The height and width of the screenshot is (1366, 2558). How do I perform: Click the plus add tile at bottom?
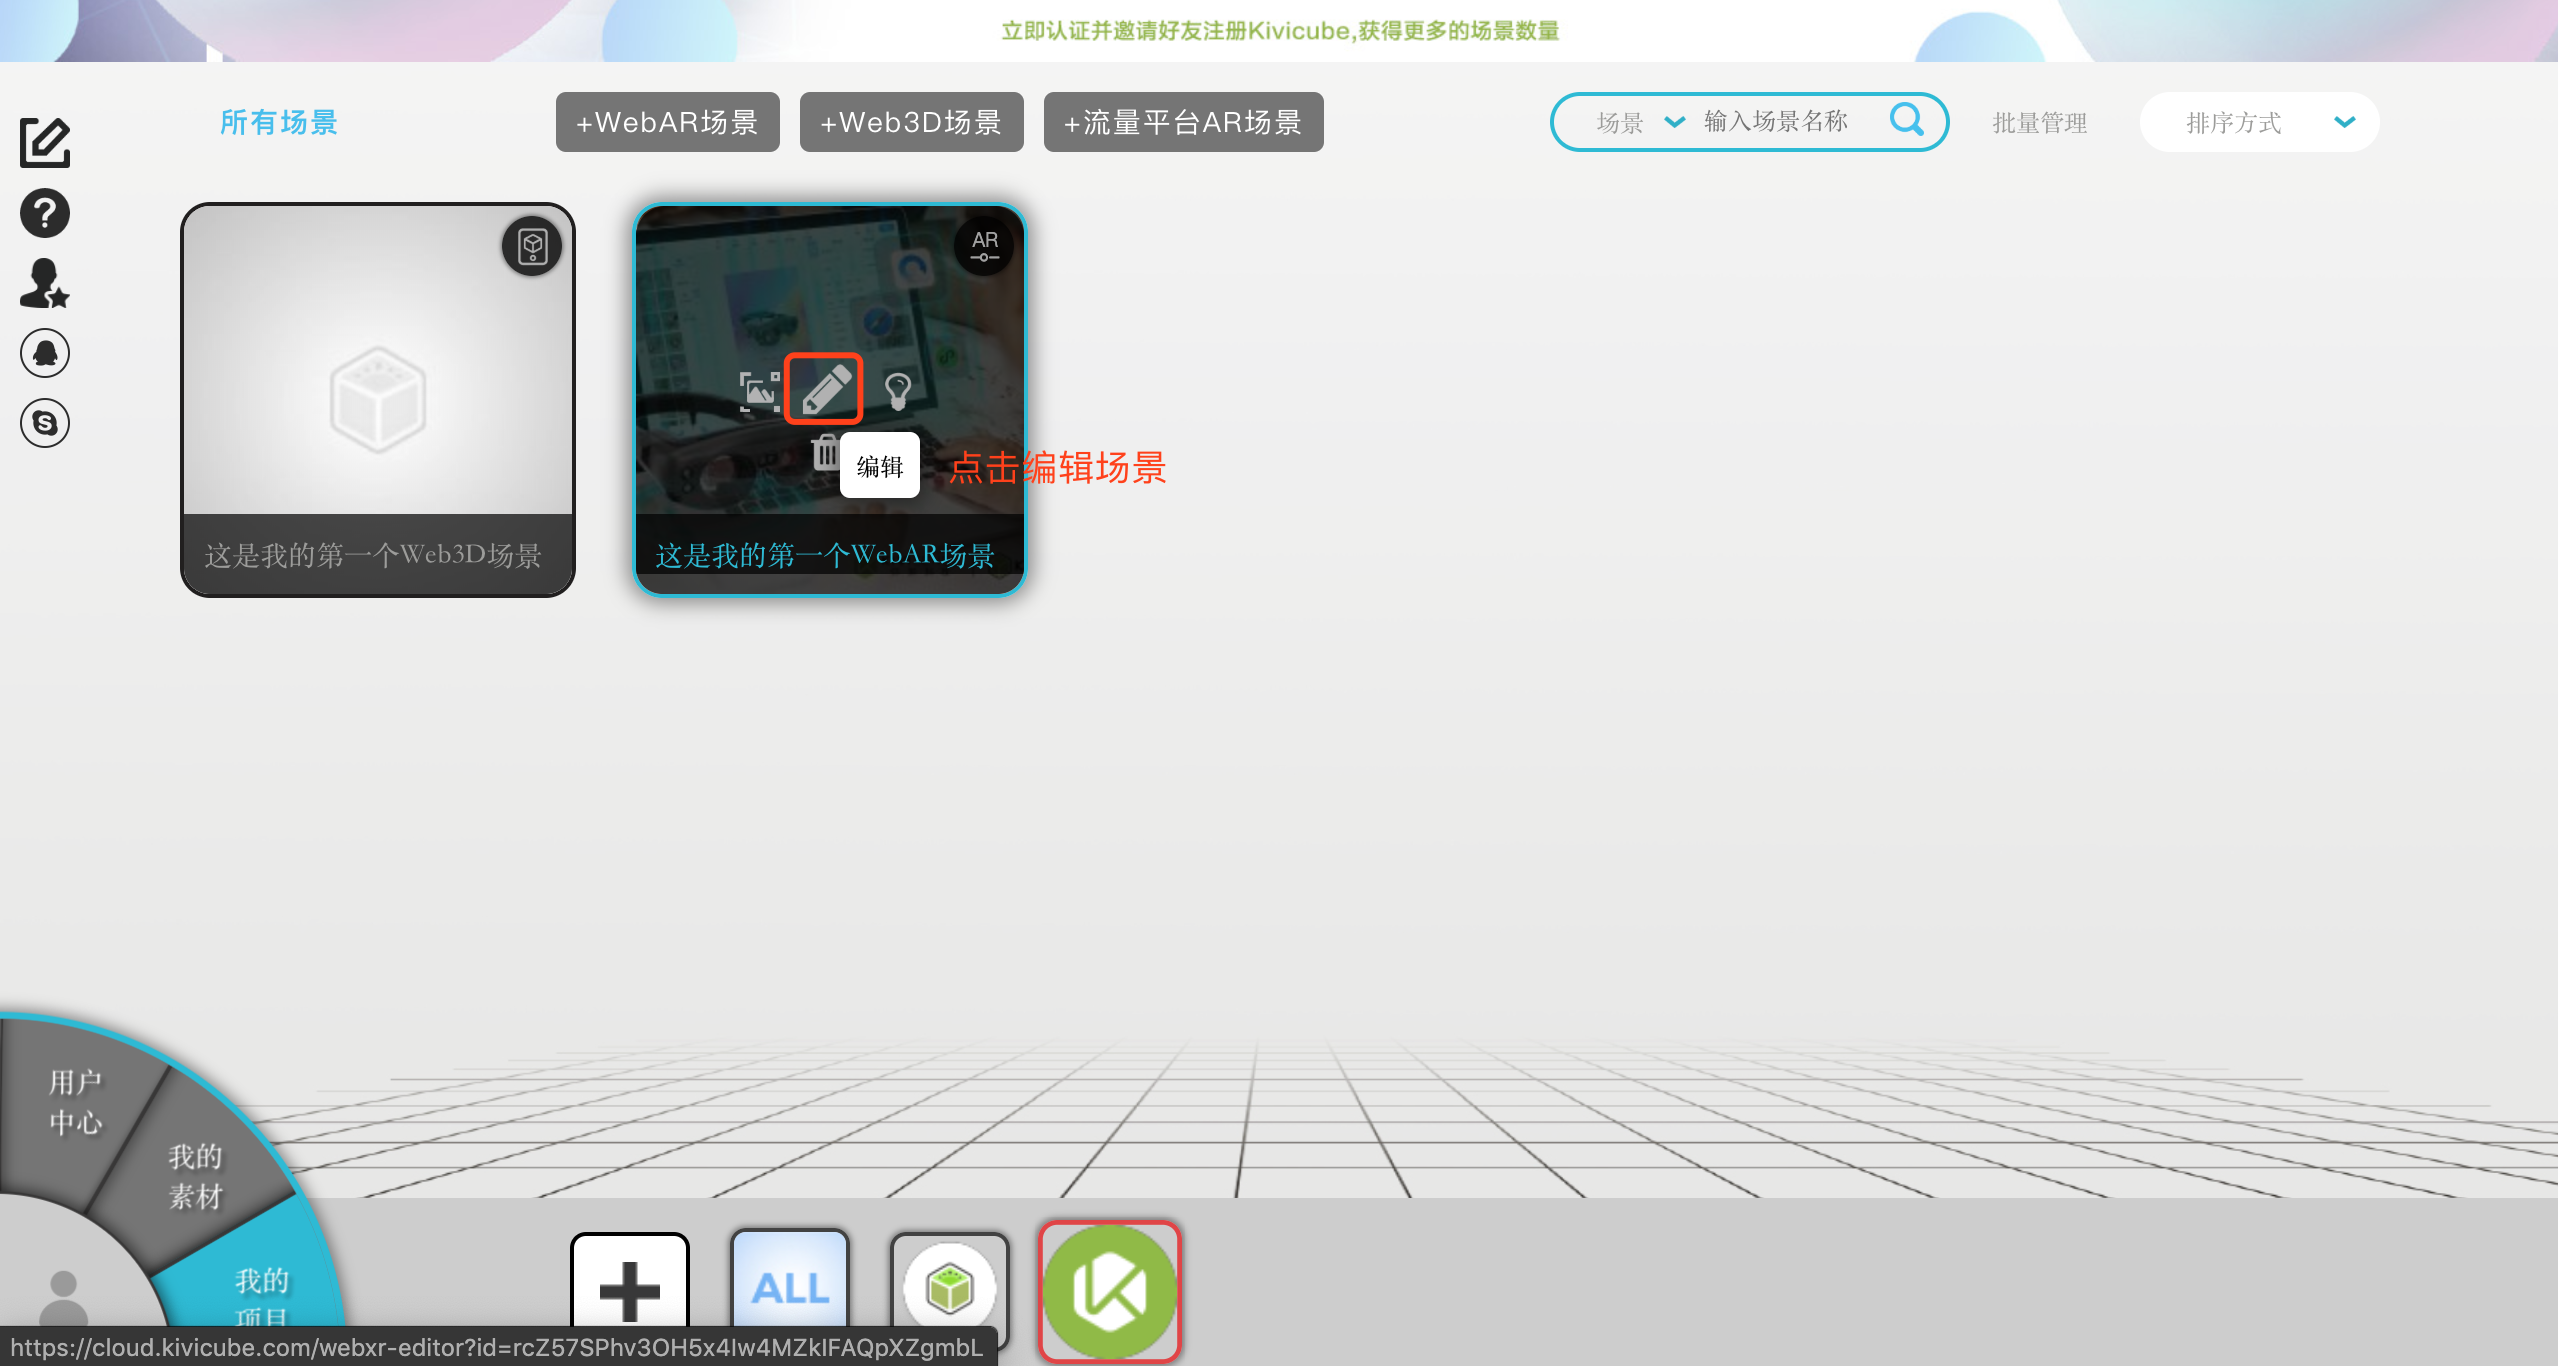point(630,1289)
